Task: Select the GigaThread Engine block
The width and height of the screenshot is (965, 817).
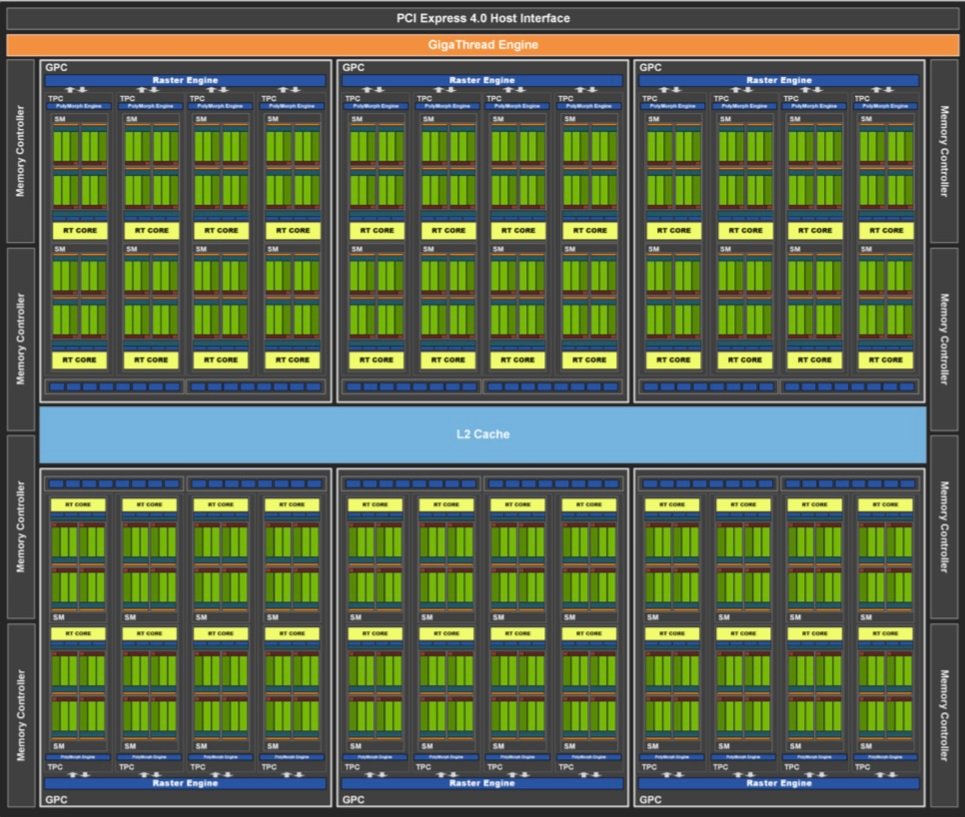Action: (x=482, y=44)
